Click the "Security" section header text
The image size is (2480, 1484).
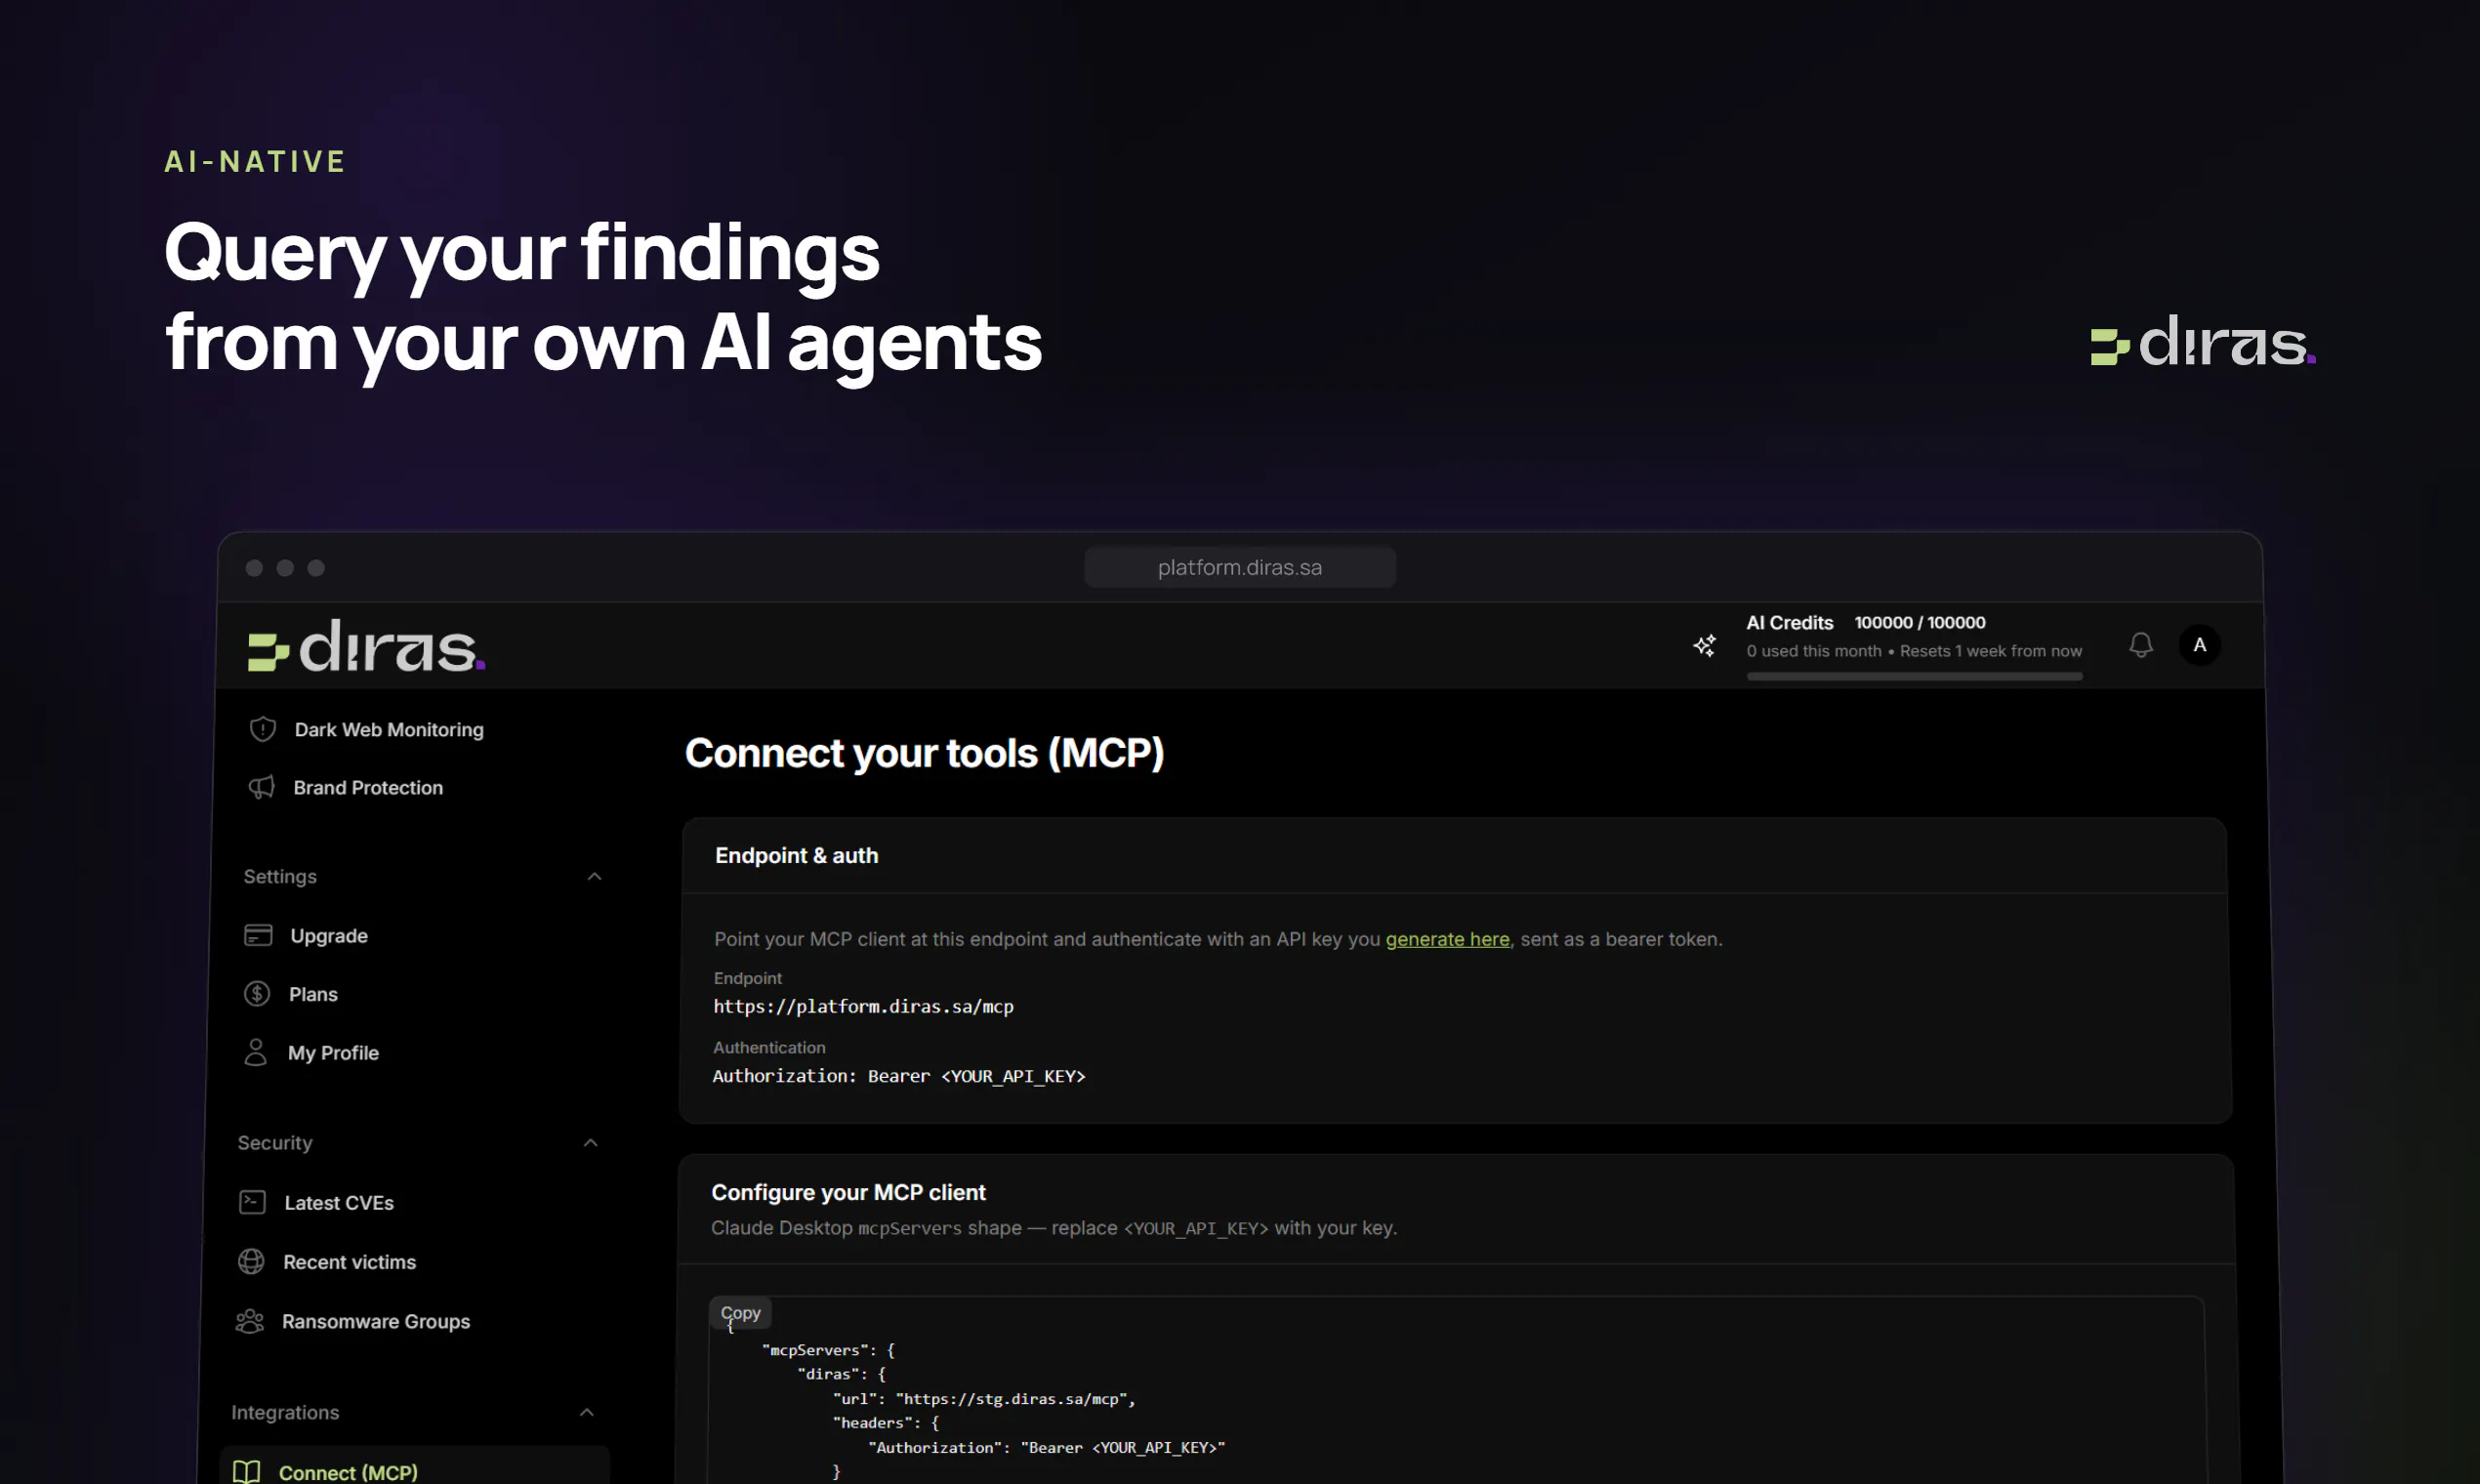point(275,1143)
